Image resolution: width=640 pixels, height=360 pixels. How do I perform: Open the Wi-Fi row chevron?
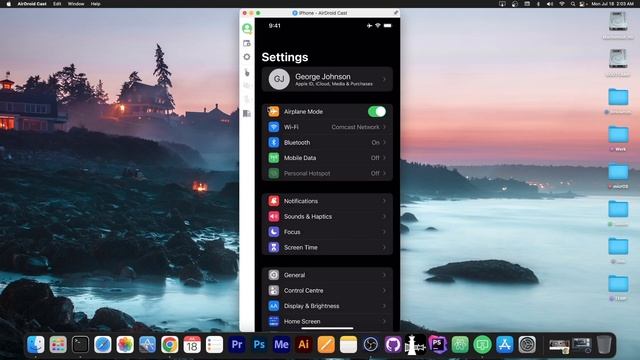click(384, 127)
